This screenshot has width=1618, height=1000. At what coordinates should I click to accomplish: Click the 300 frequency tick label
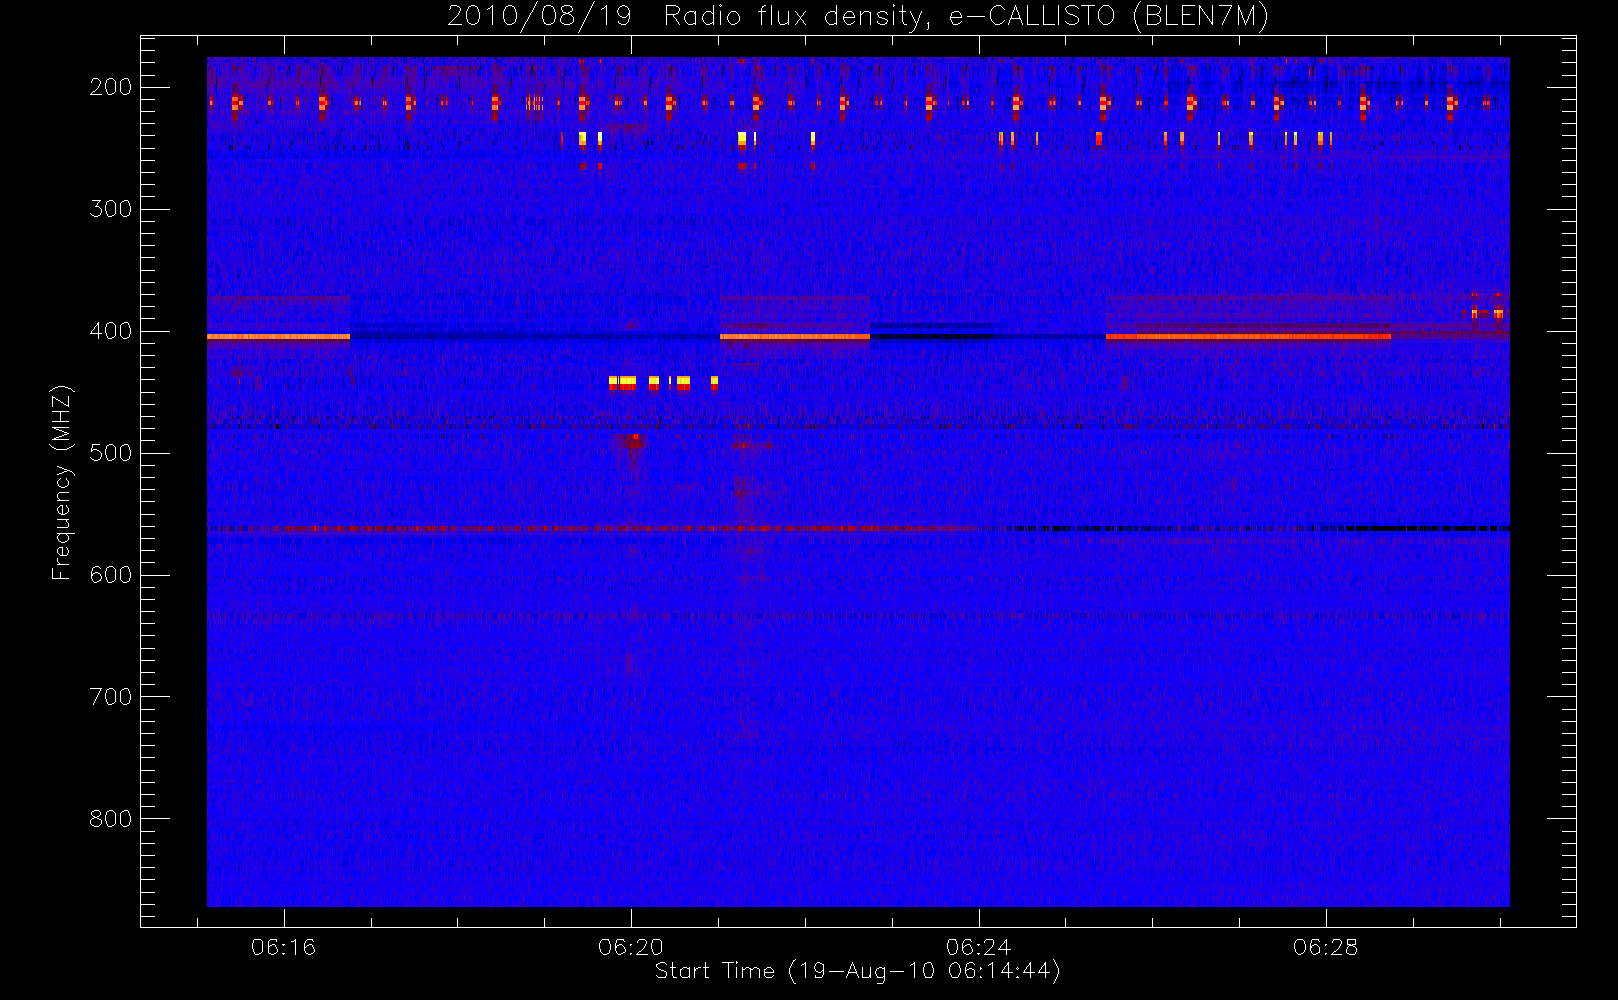coord(110,209)
